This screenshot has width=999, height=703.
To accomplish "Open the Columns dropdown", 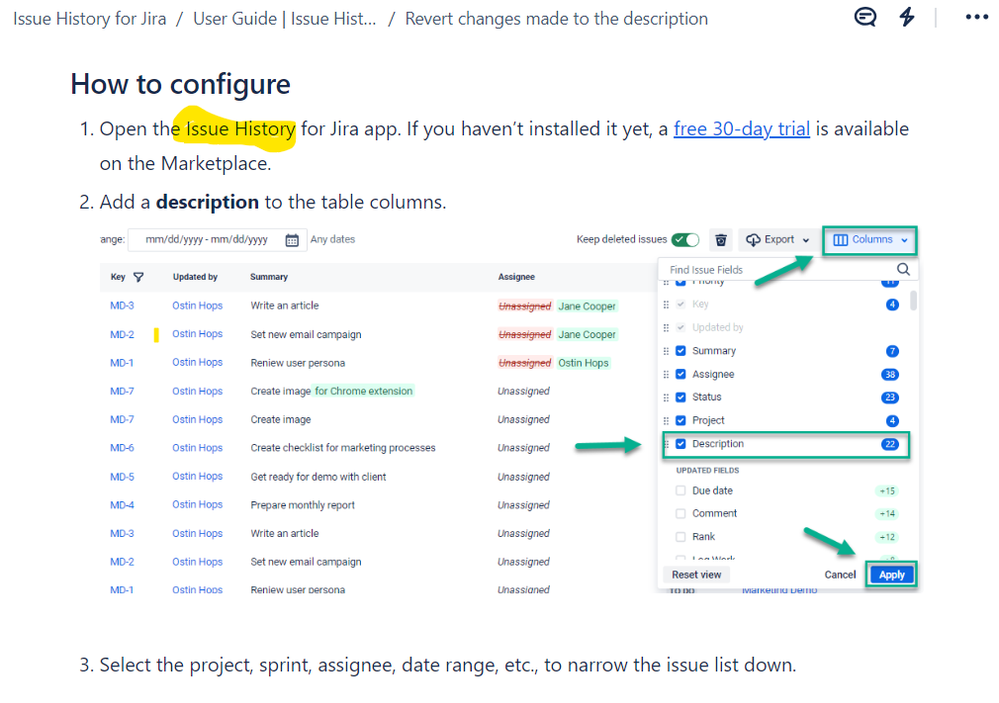I will [870, 240].
